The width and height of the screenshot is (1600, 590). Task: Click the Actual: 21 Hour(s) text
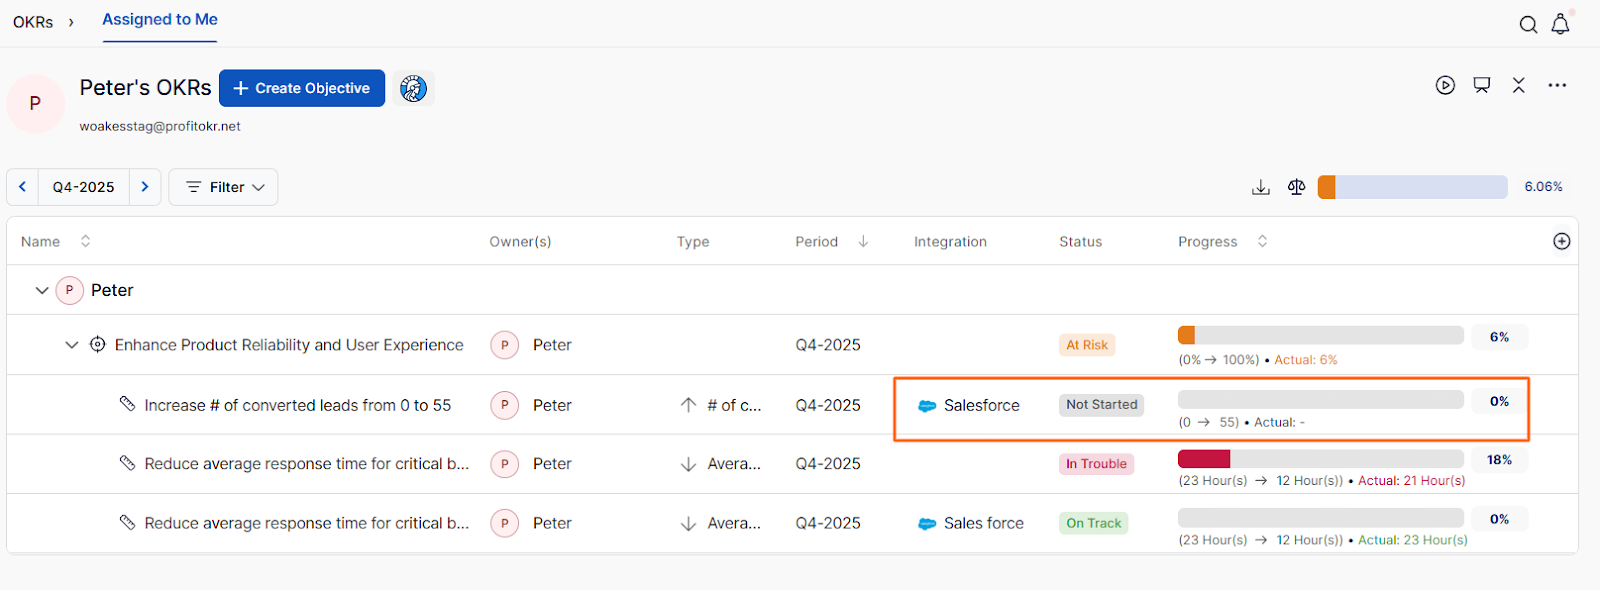[x=1411, y=481]
